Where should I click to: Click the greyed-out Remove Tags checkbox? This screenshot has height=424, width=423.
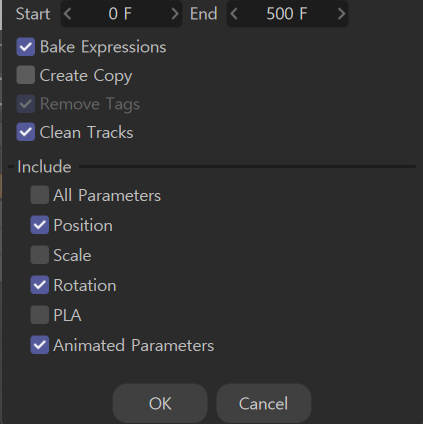click(26, 104)
